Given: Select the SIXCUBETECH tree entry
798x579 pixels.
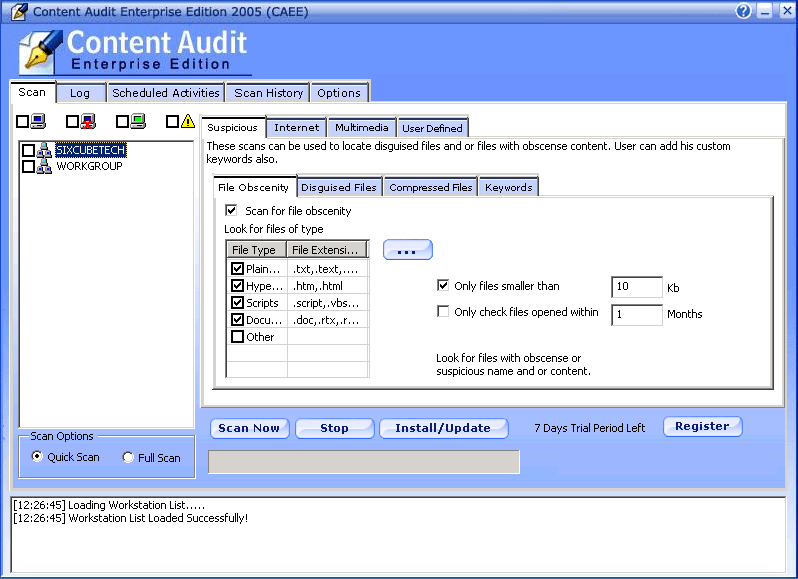Looking at the screenshot, I should (91, 150).
